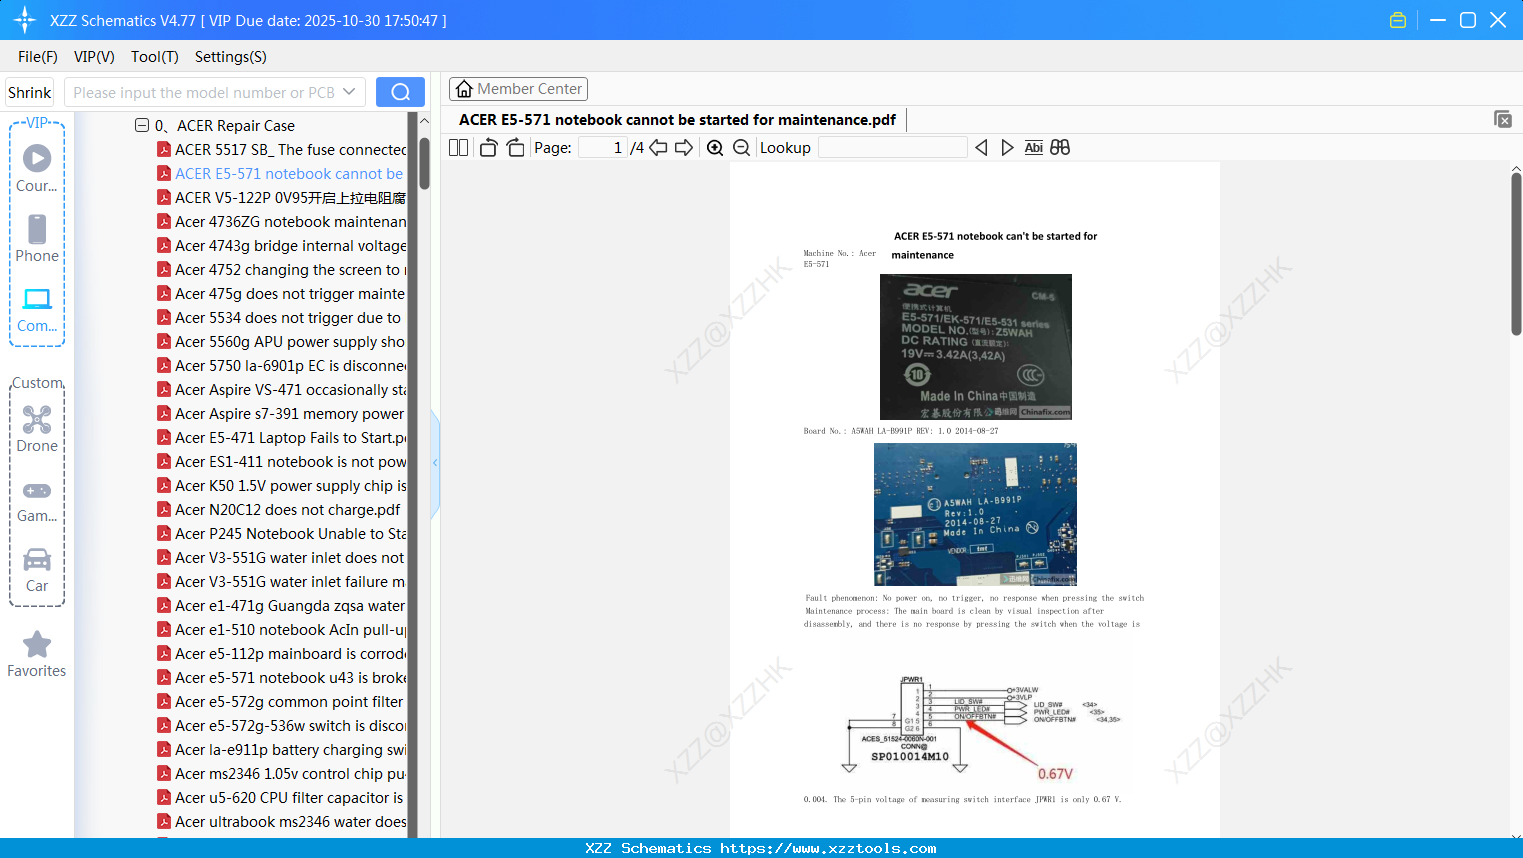This screenshot has height=858, width=1523.
Task: Rotate the page clockwise
Action: point(515,148)
